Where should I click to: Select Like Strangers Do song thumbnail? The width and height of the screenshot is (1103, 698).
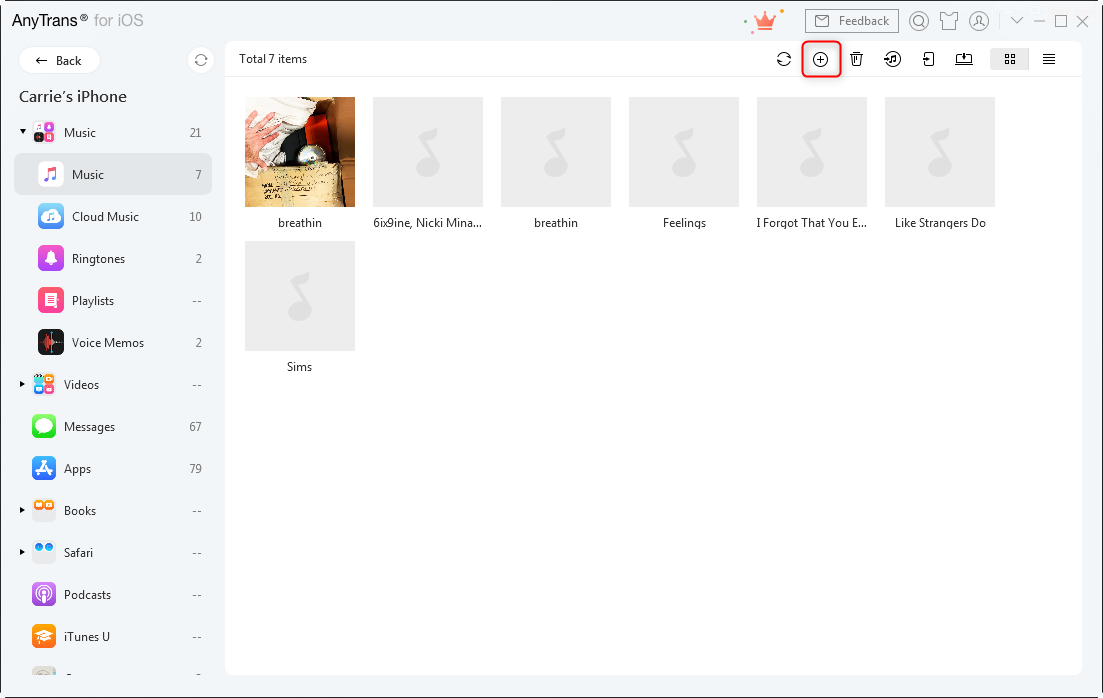click(940, 152)
